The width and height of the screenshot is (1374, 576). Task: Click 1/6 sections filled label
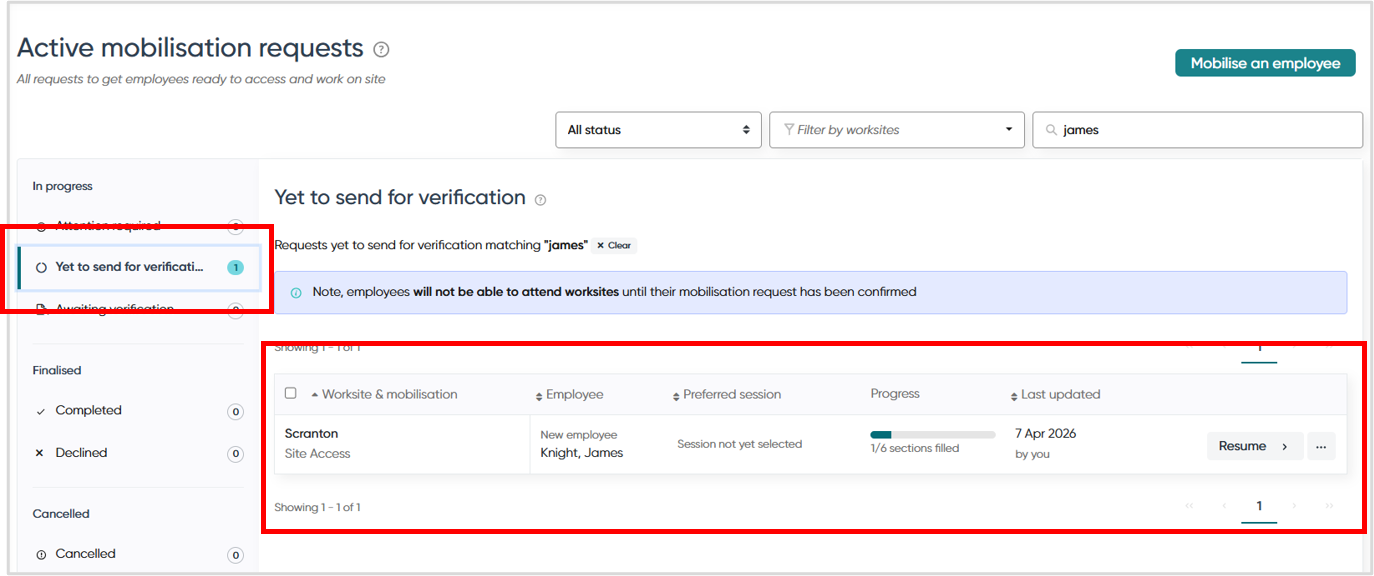coord(914,449)
